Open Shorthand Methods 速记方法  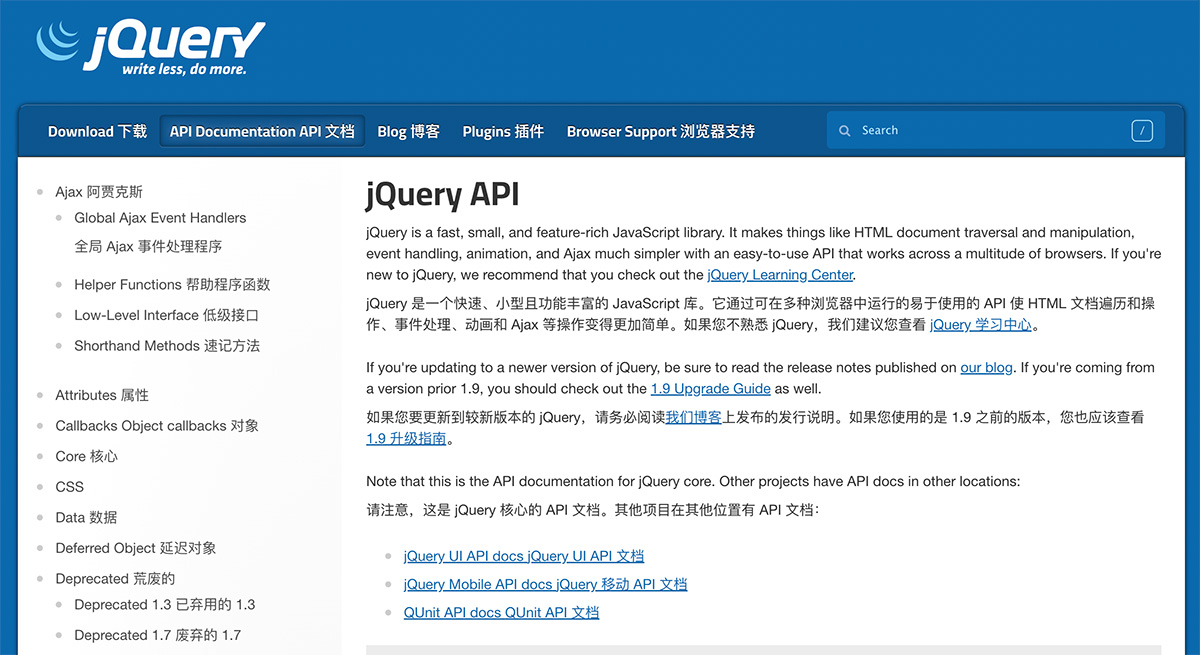coord(167,346)
